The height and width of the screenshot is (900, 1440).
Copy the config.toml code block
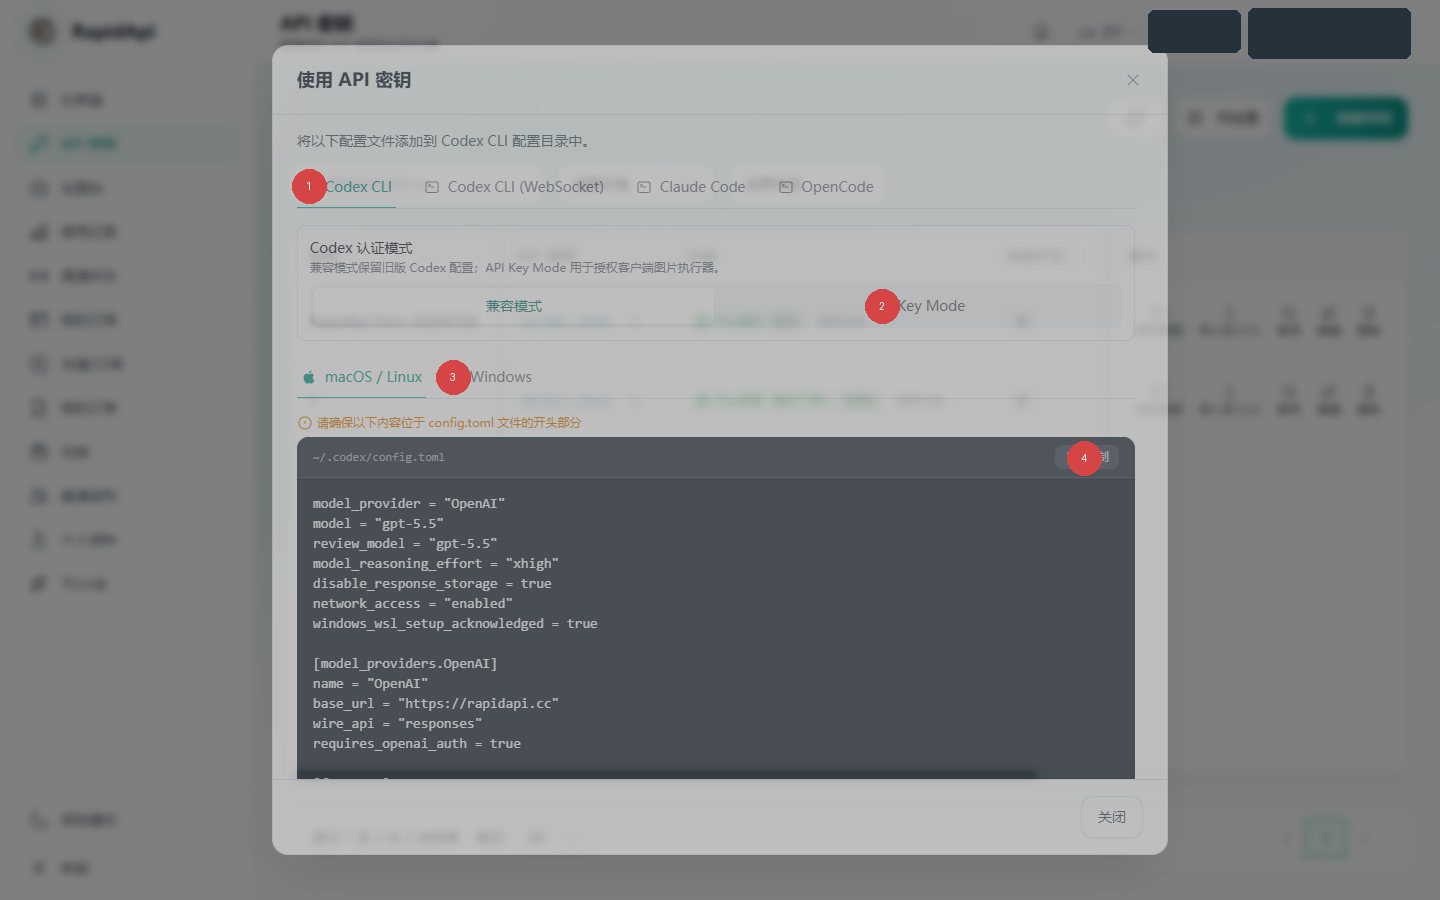1086,457
